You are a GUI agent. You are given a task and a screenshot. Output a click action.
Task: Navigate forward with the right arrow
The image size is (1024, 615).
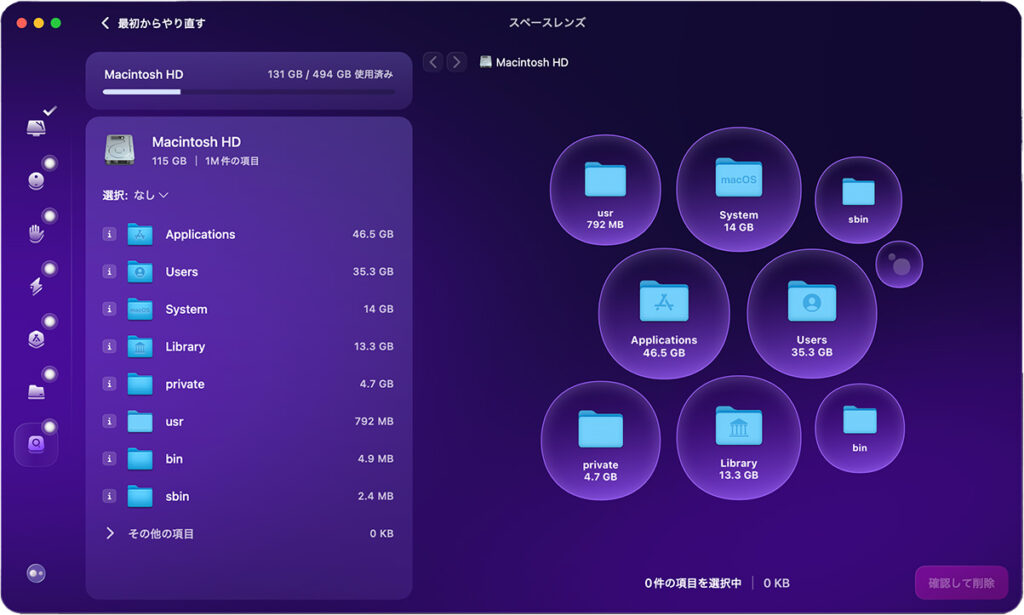coord(456,62)
